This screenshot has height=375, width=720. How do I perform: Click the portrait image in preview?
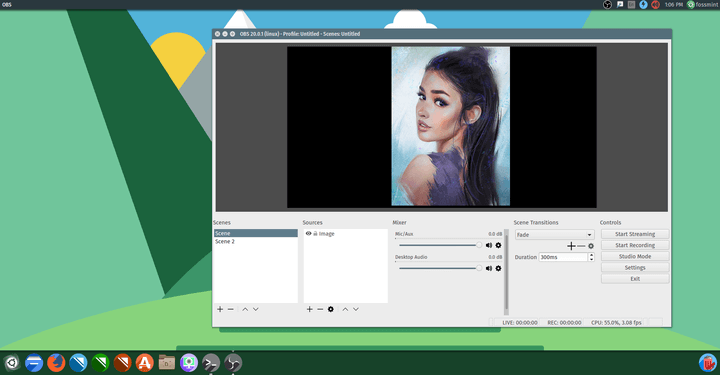(450, 126)
